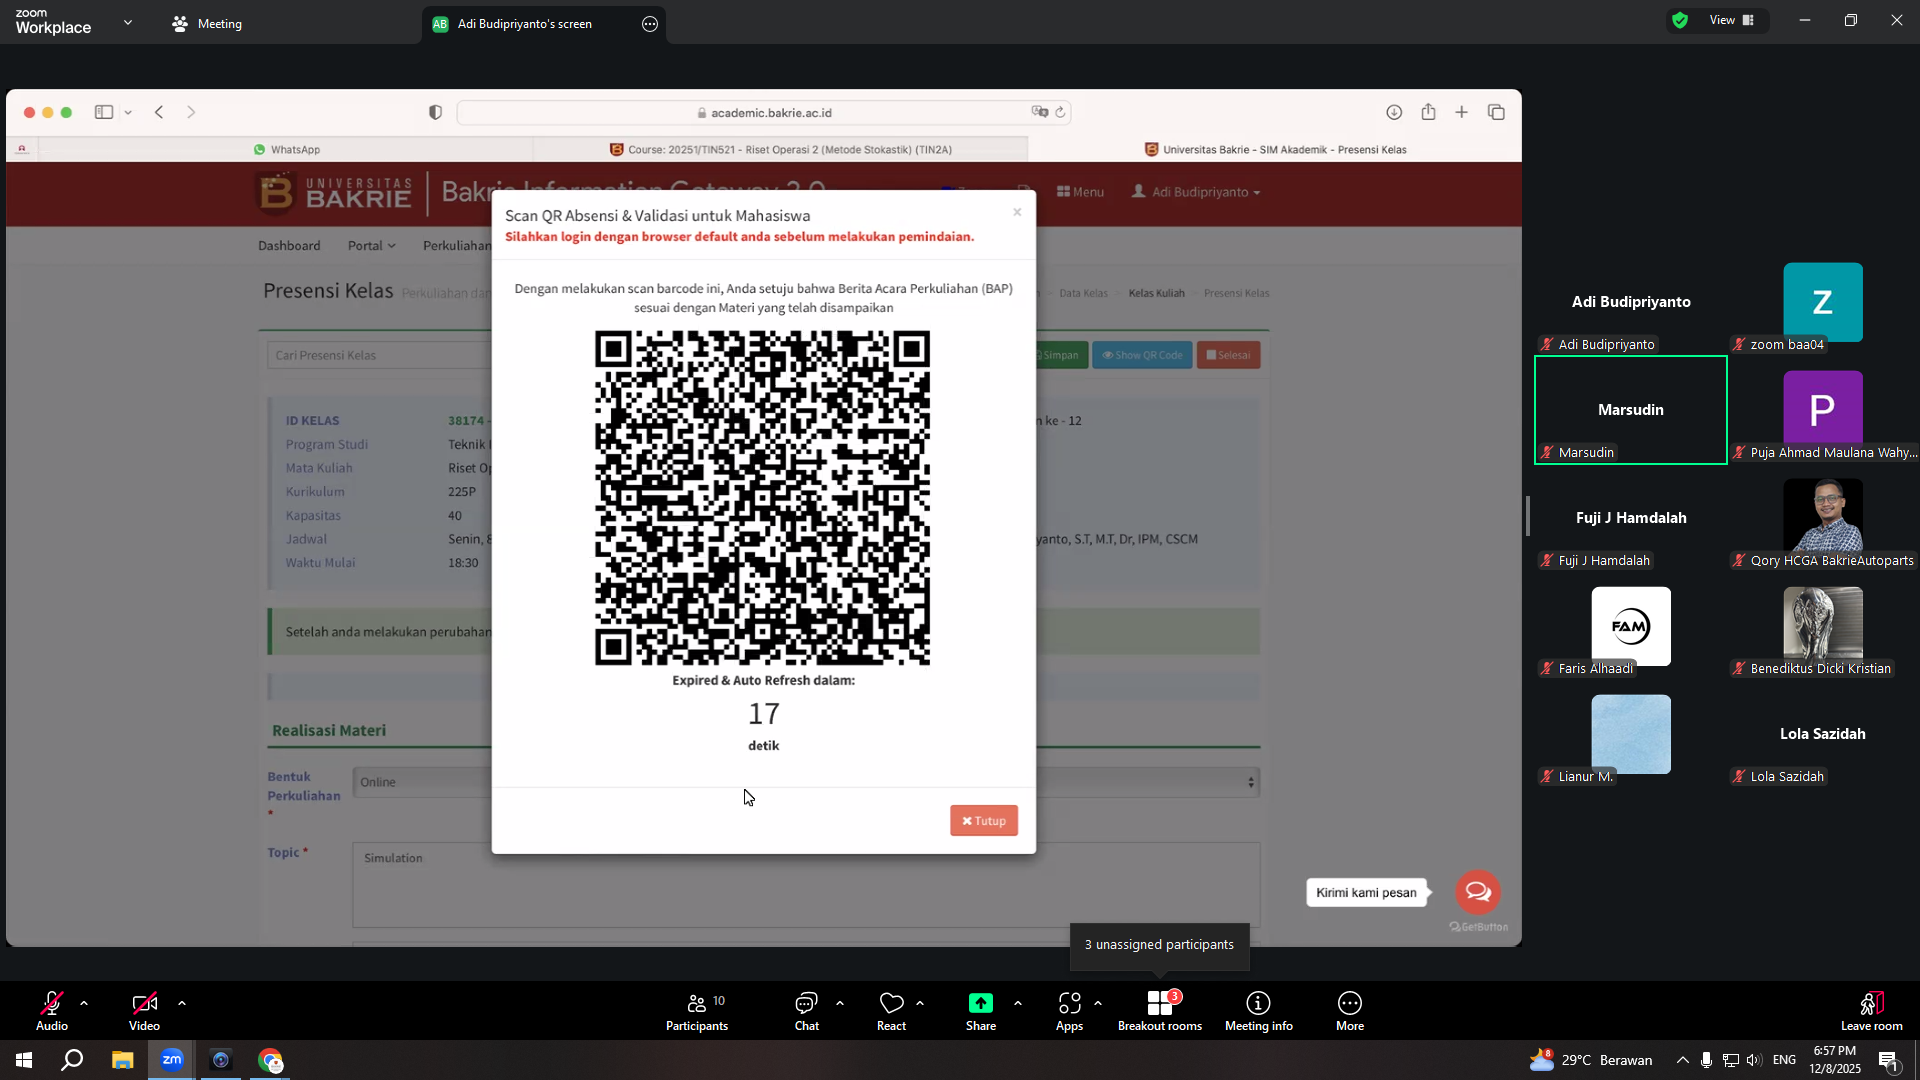Click the Safari downloads icon
This screenshot has height=1080, width=1920.
(1394, 112)
